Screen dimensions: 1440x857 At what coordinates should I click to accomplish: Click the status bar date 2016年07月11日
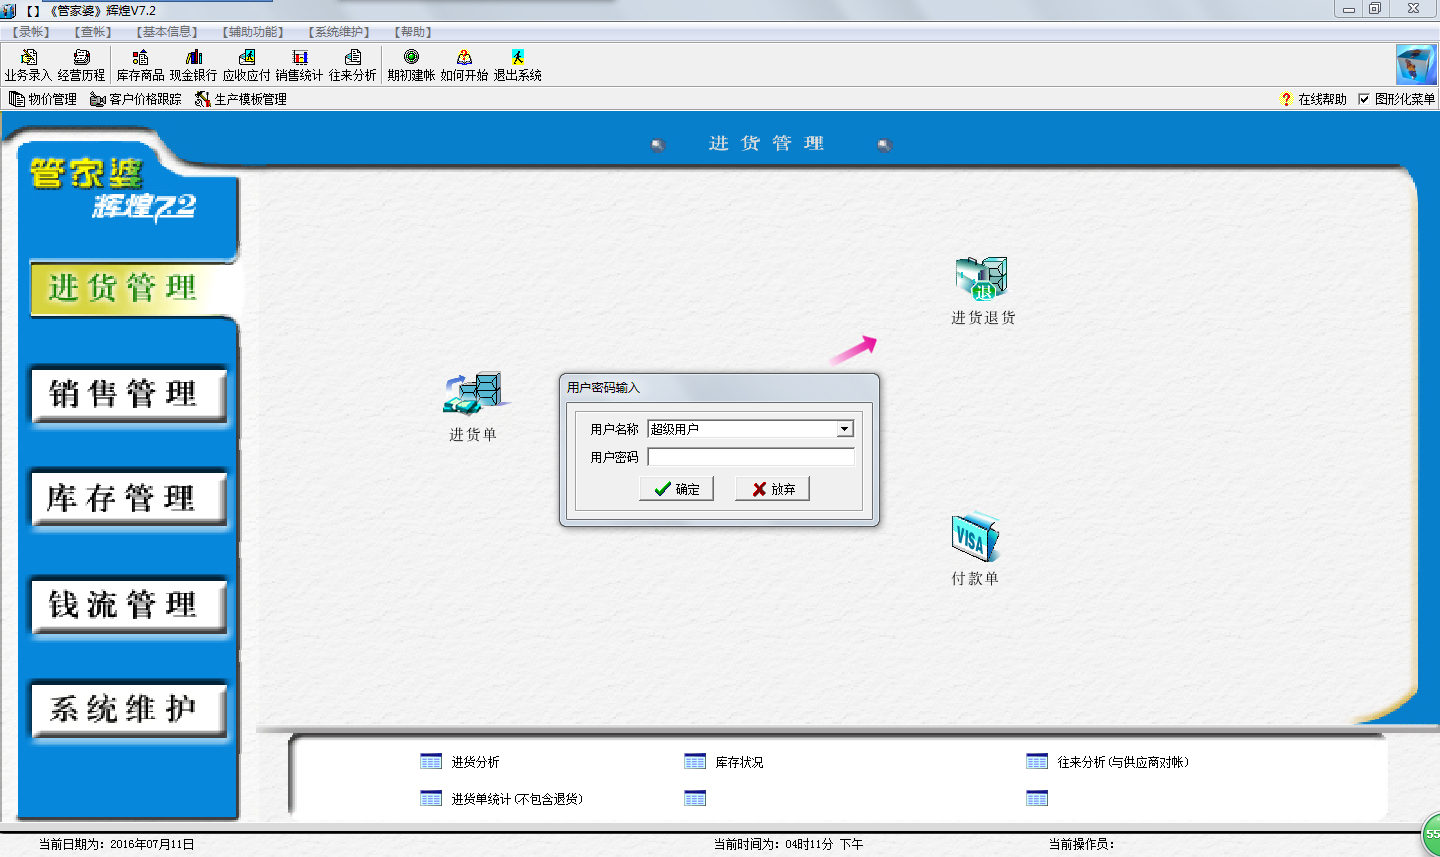coord(152,845)
